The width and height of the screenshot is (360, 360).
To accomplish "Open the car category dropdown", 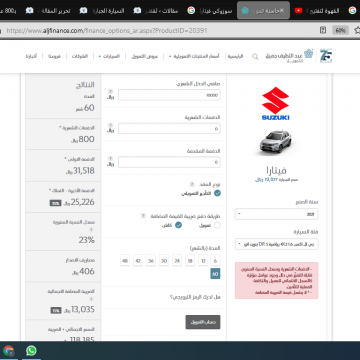I will click(x=276, y=244).
